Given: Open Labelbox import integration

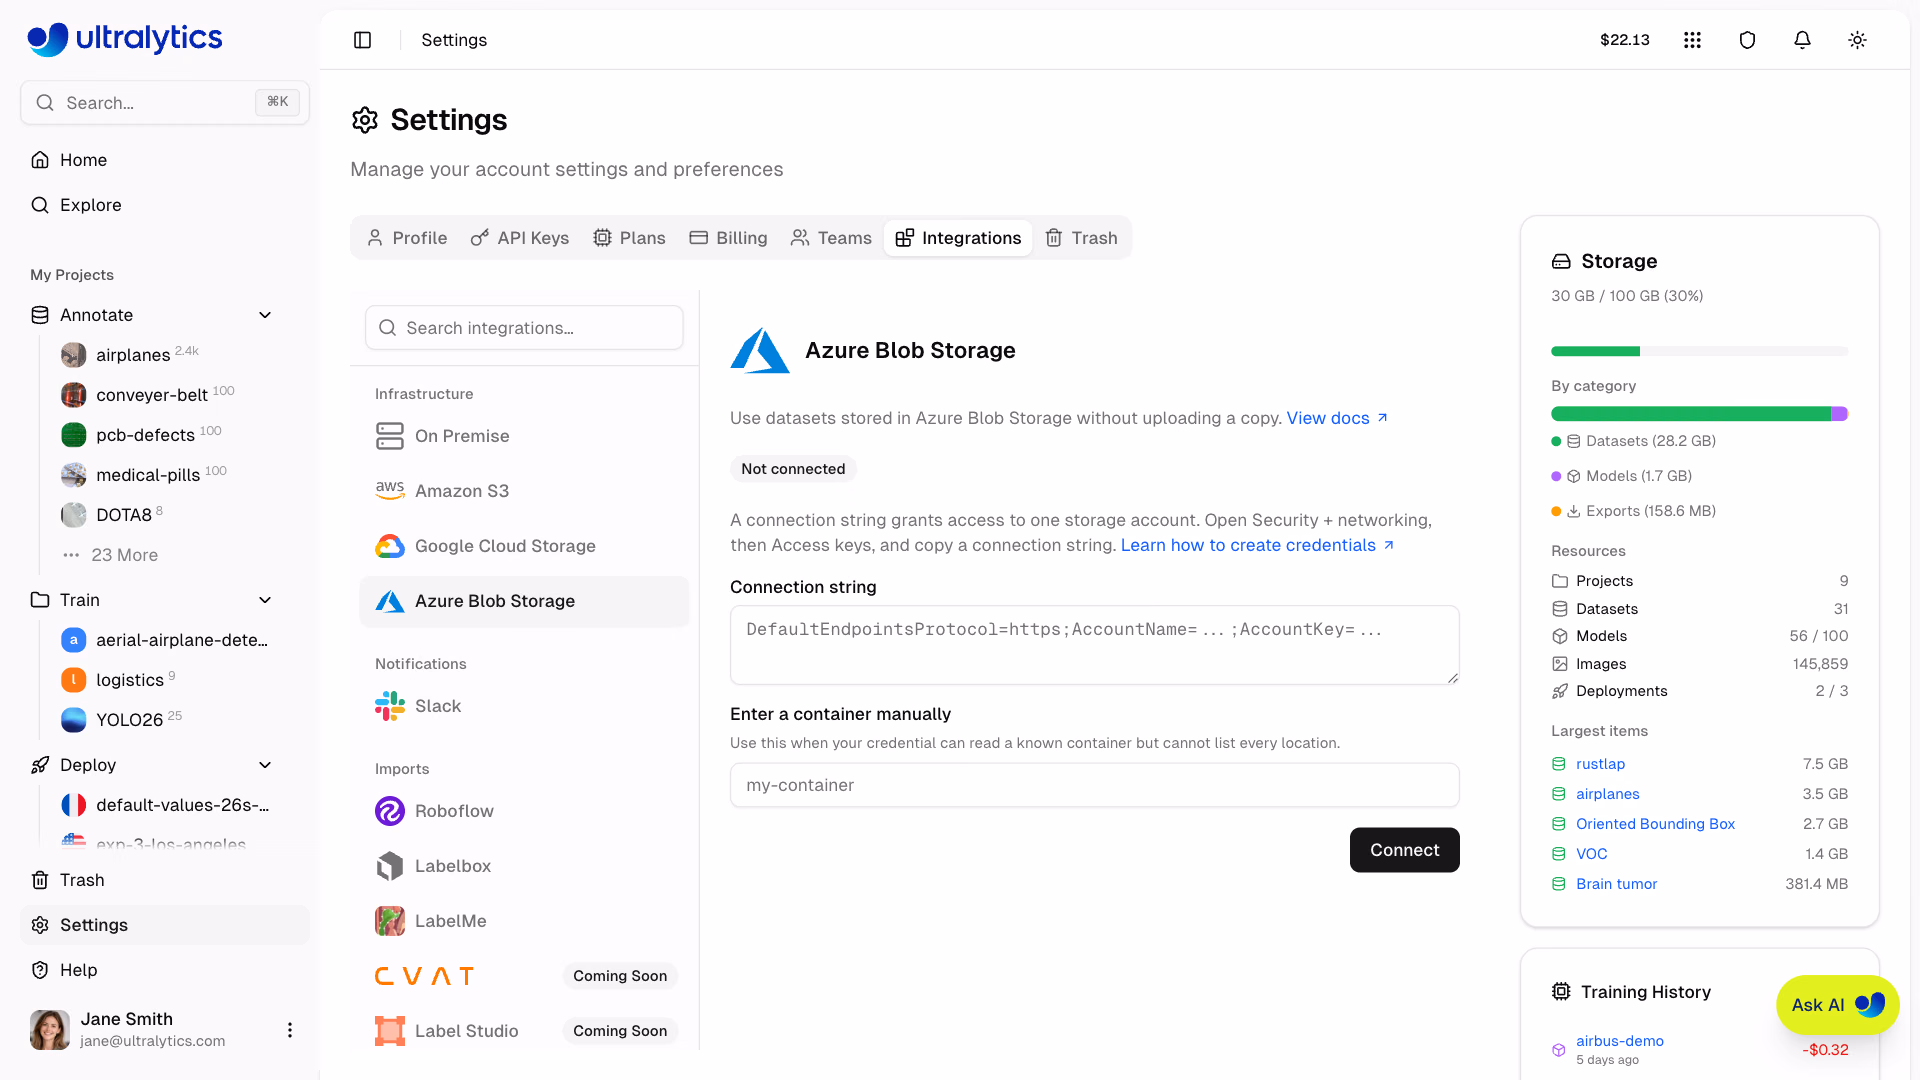Looking at the screenshot, I should (524, 866).
